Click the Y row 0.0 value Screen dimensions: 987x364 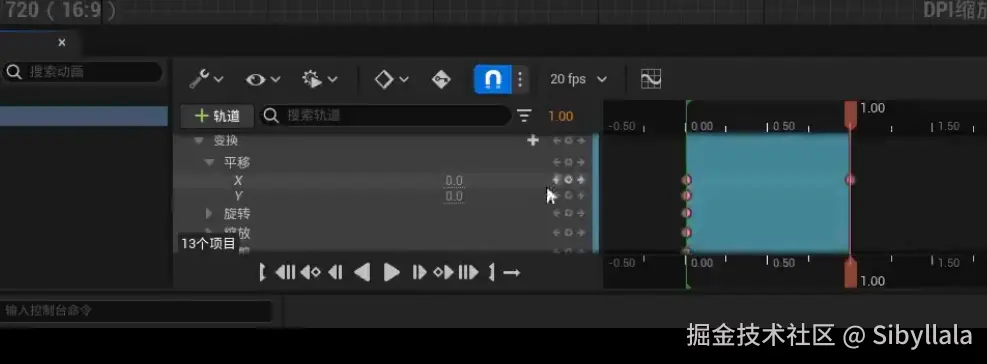[x=454, y=196]
